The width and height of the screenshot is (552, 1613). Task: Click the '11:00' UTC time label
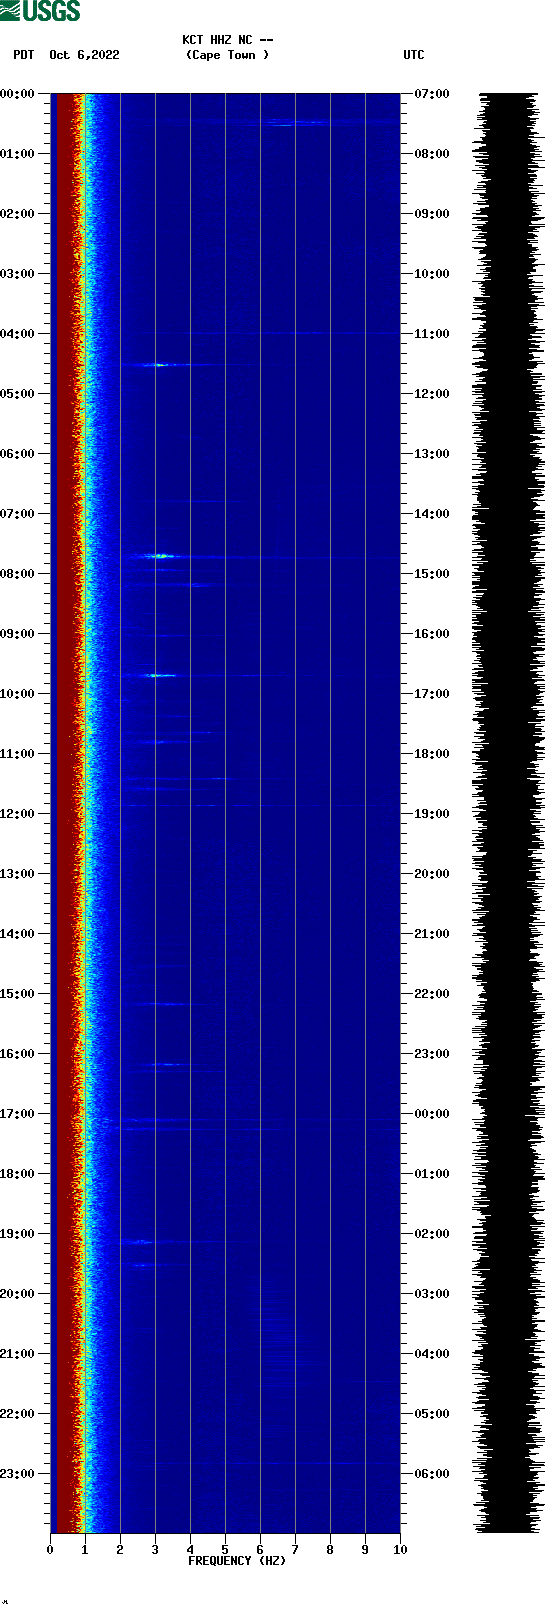click(432, 334)
